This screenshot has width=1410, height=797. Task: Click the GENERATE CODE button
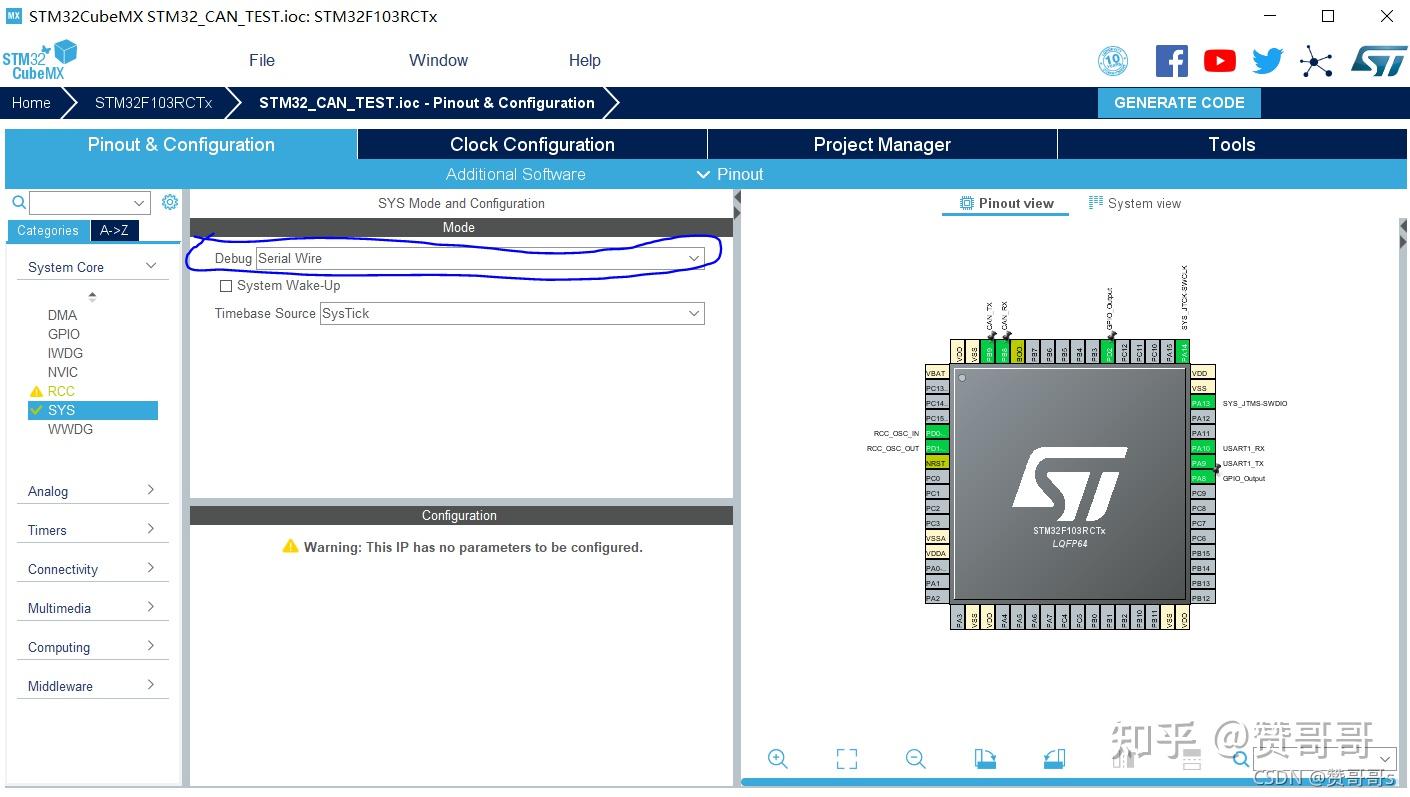pos(1179,102)
